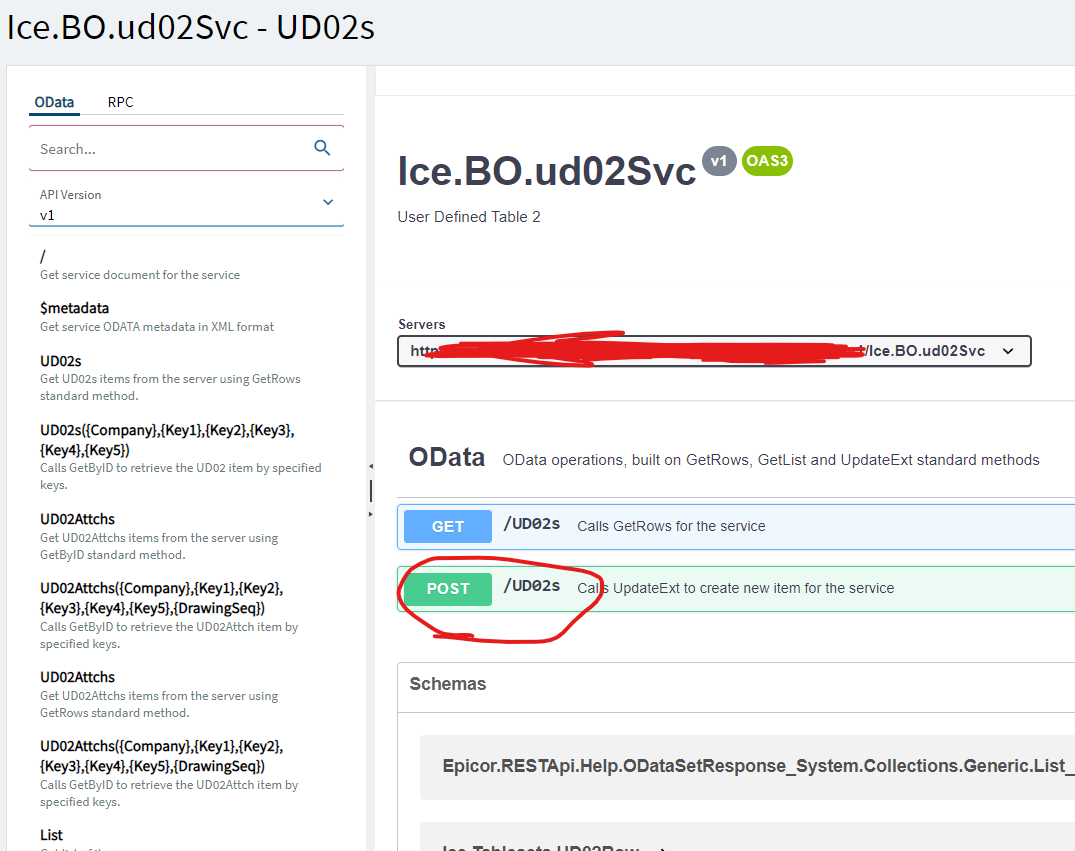Collapse the OData operations section heading

click(447, 457)
